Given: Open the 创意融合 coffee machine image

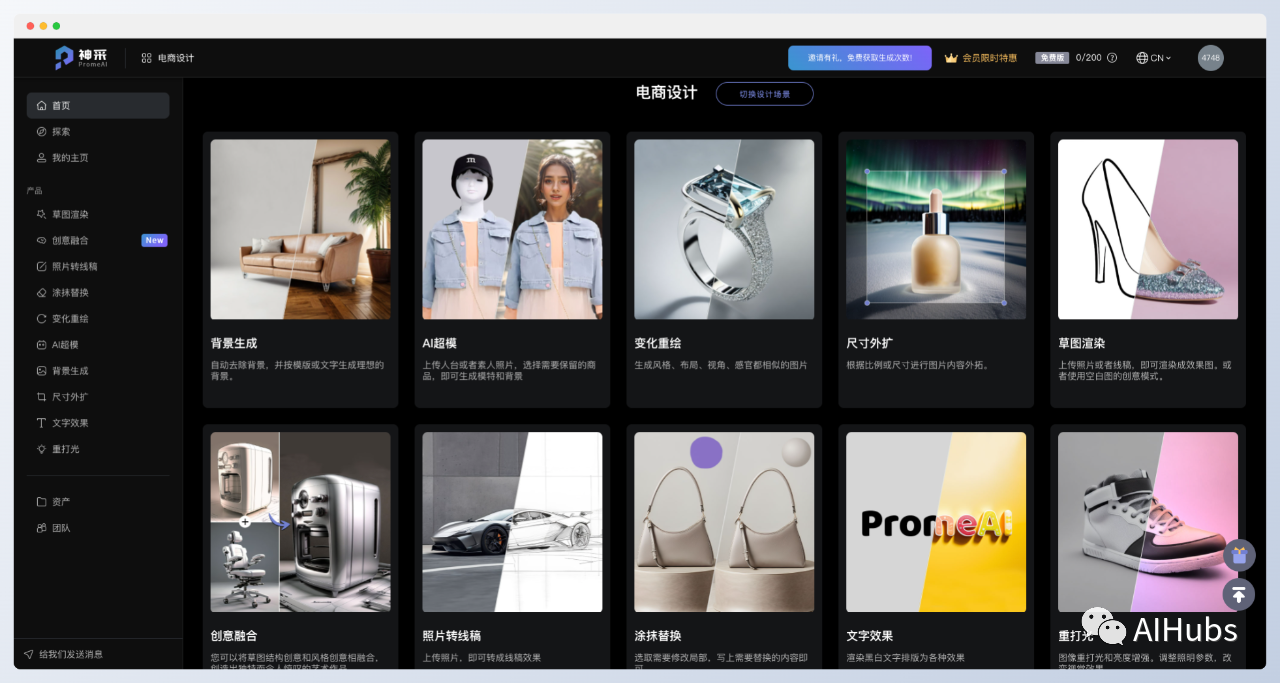Looking at the screenshot, I should click(300, 522).
